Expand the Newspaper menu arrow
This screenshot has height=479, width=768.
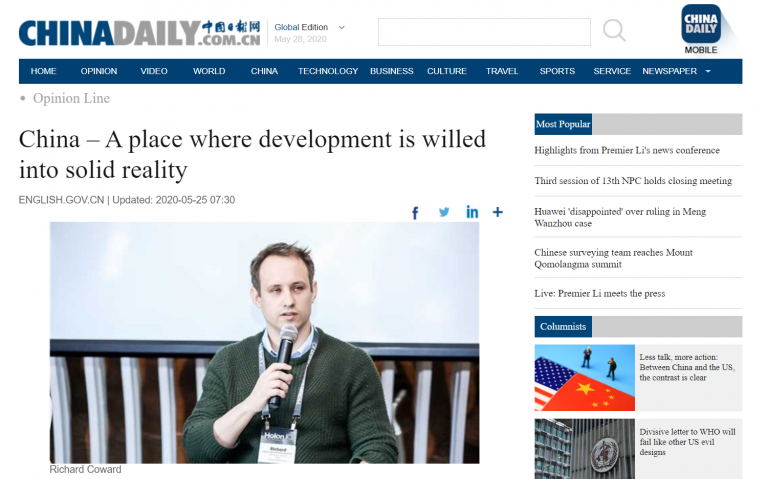pos(708,71)
